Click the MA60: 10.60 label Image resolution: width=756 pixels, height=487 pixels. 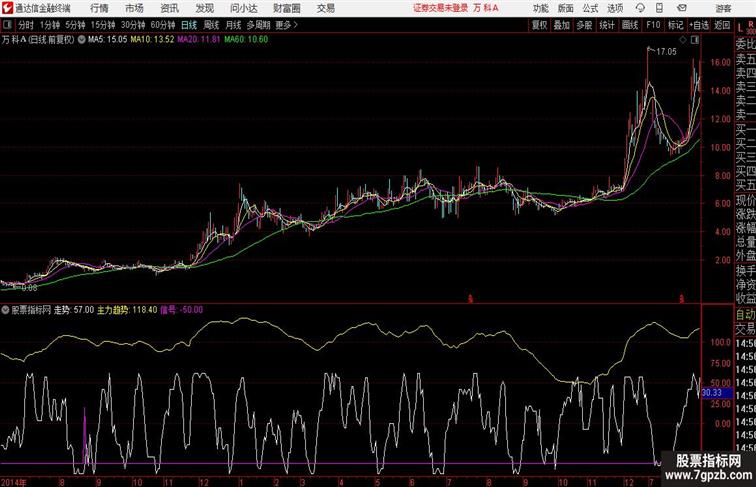(245, 40)
